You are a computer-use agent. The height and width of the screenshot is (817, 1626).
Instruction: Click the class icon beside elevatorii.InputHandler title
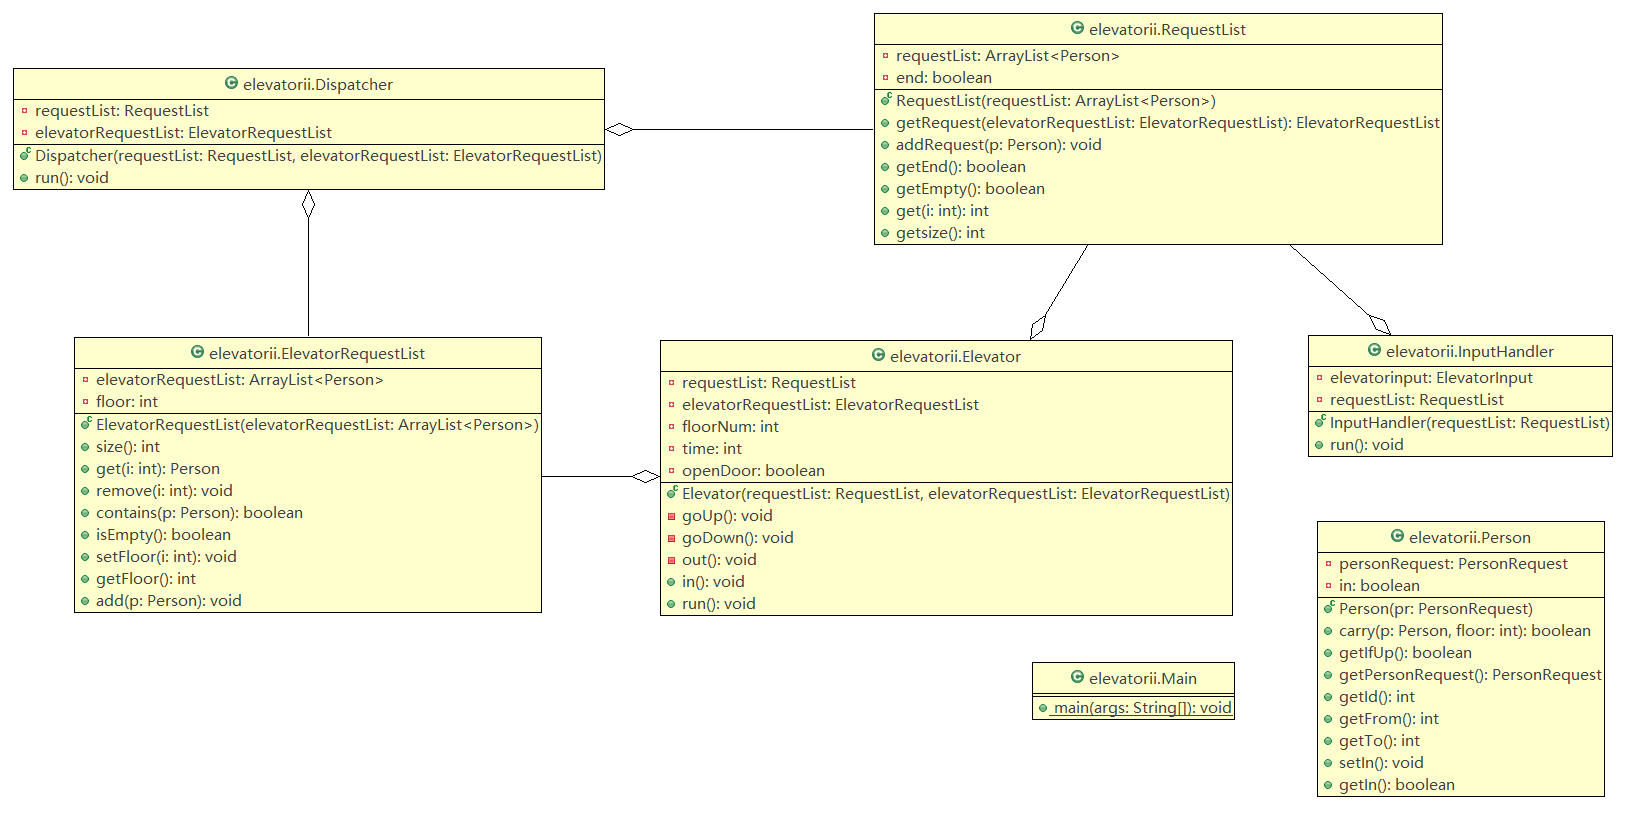[1374, 351]
